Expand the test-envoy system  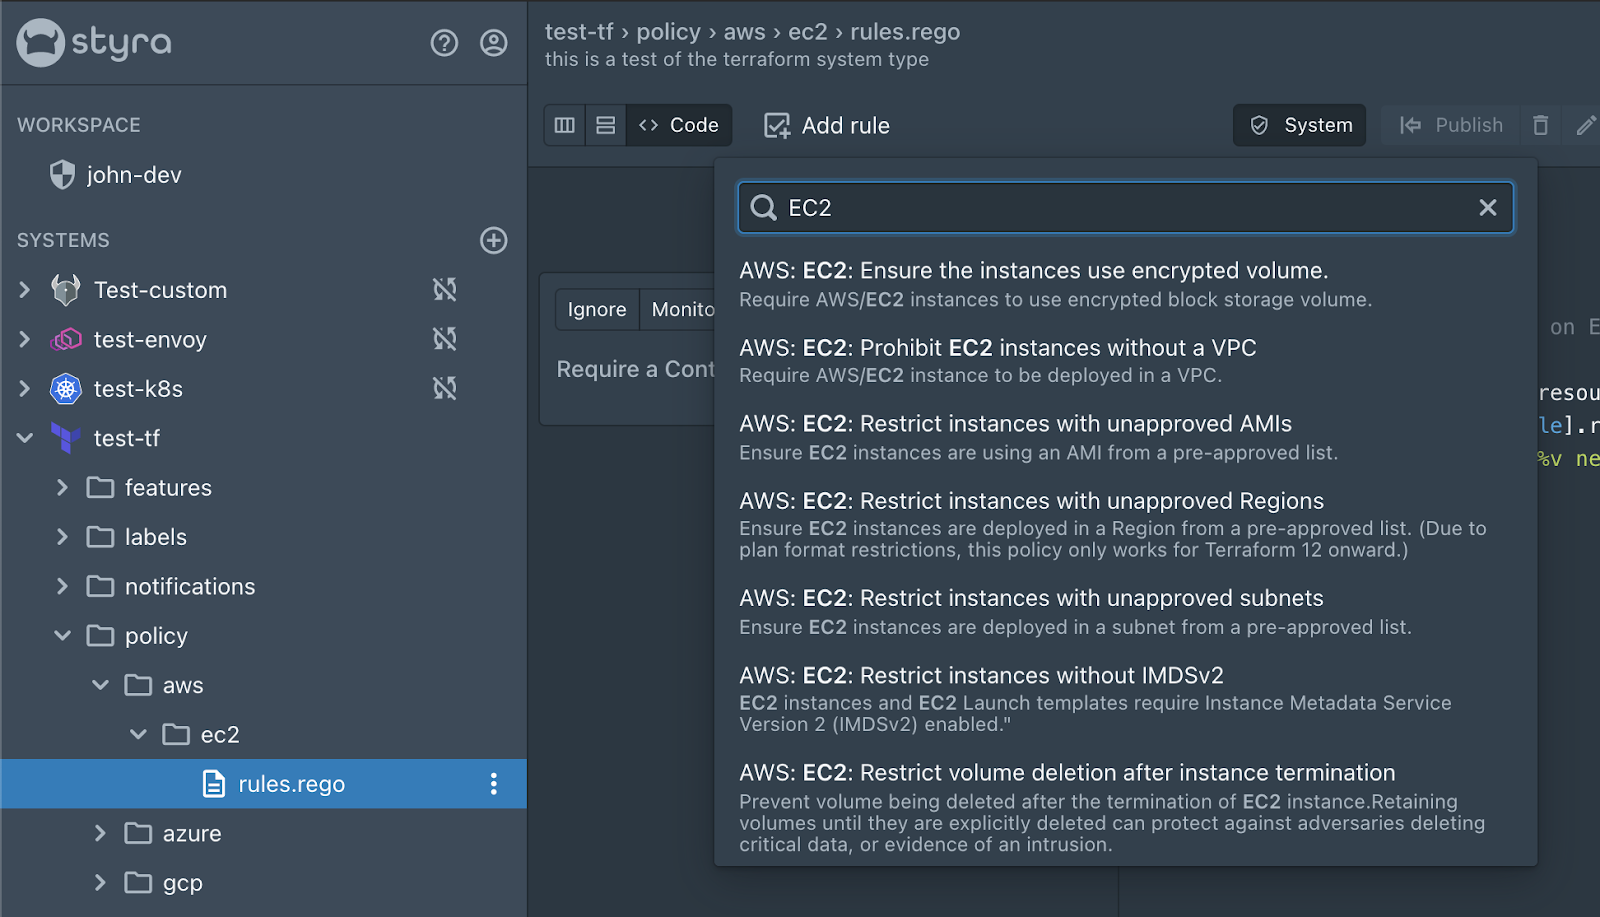(x=25, y=339)
